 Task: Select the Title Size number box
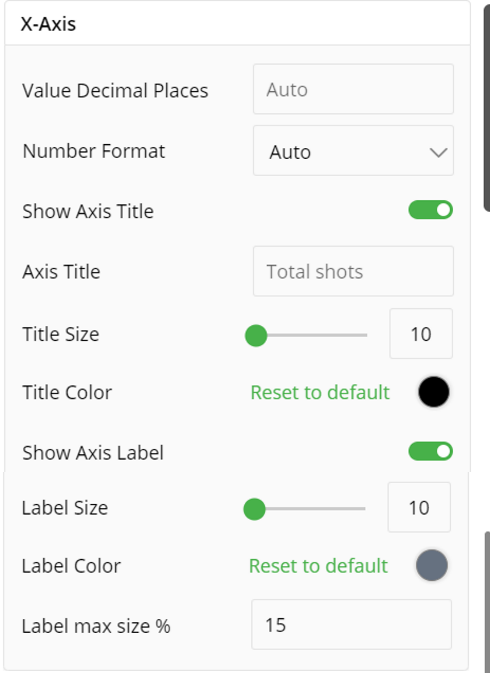click(421, 333)
